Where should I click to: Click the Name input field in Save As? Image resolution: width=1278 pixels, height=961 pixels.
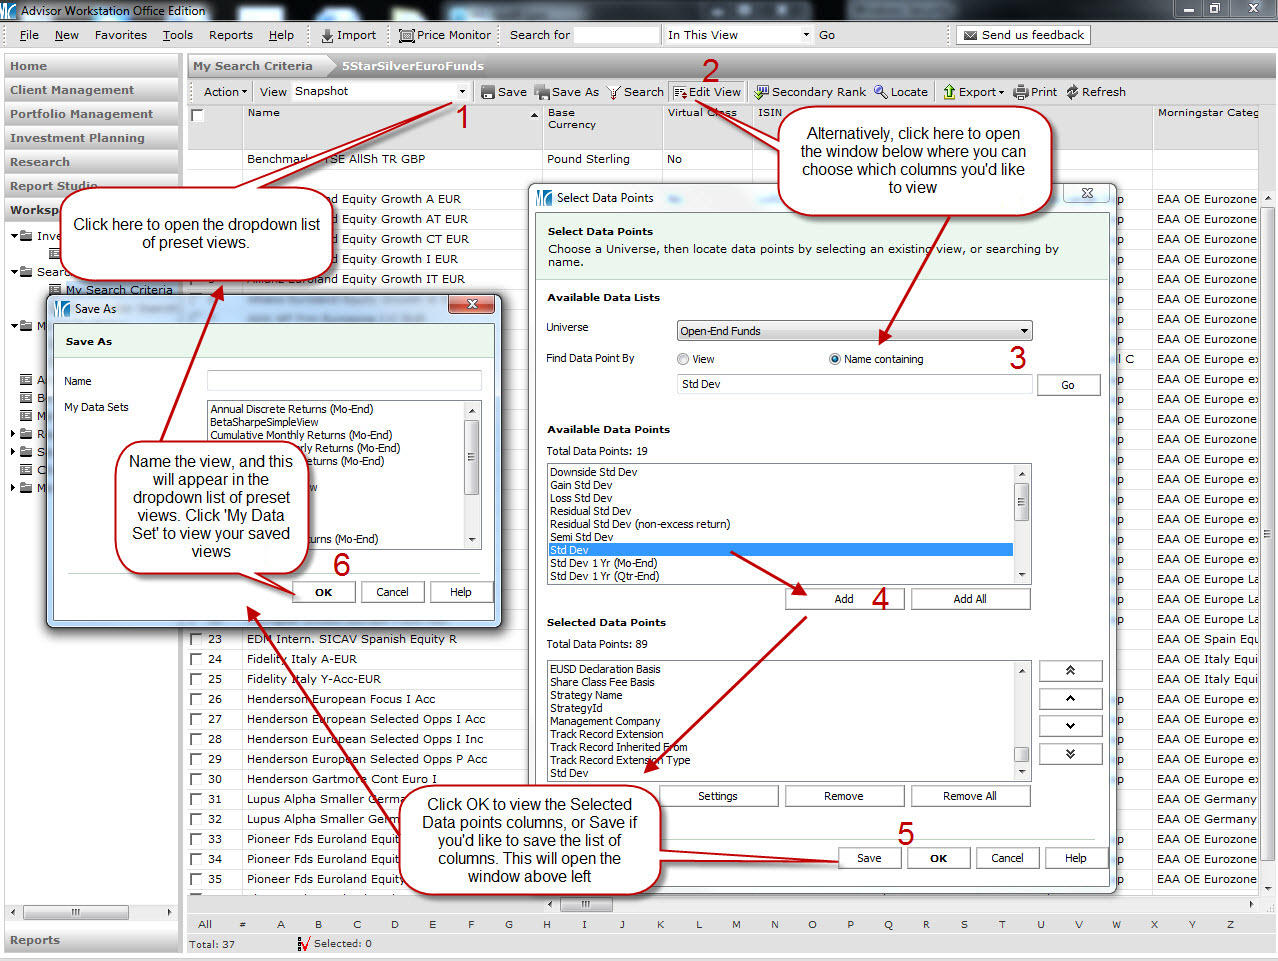click(344, 381)
